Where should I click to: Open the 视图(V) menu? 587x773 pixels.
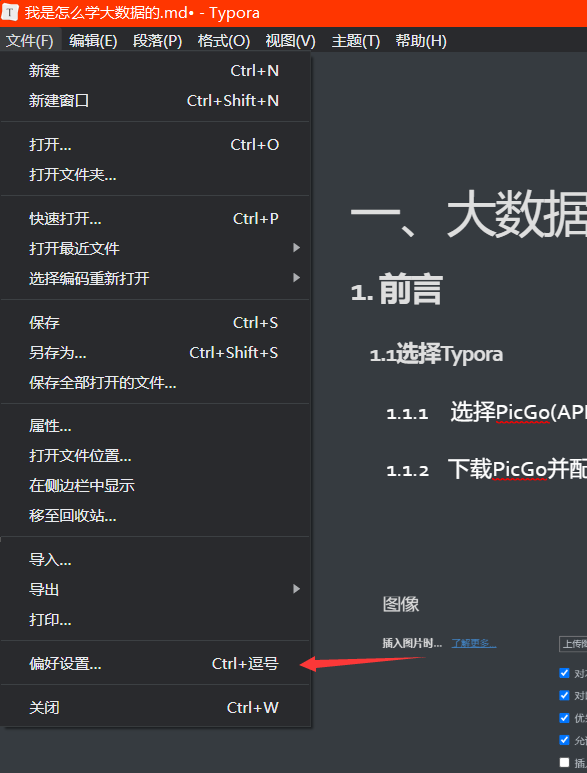[x=290, y=40]
